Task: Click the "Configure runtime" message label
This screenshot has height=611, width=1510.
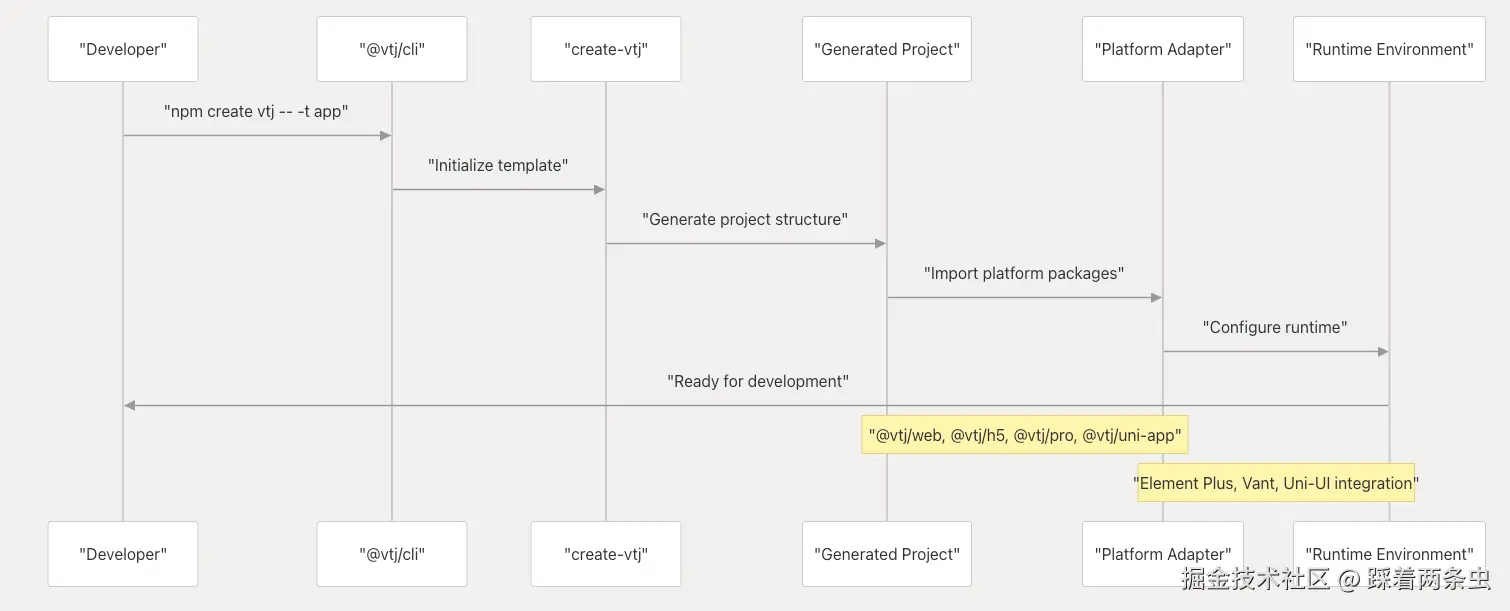Action: [x=1275, y=328]
